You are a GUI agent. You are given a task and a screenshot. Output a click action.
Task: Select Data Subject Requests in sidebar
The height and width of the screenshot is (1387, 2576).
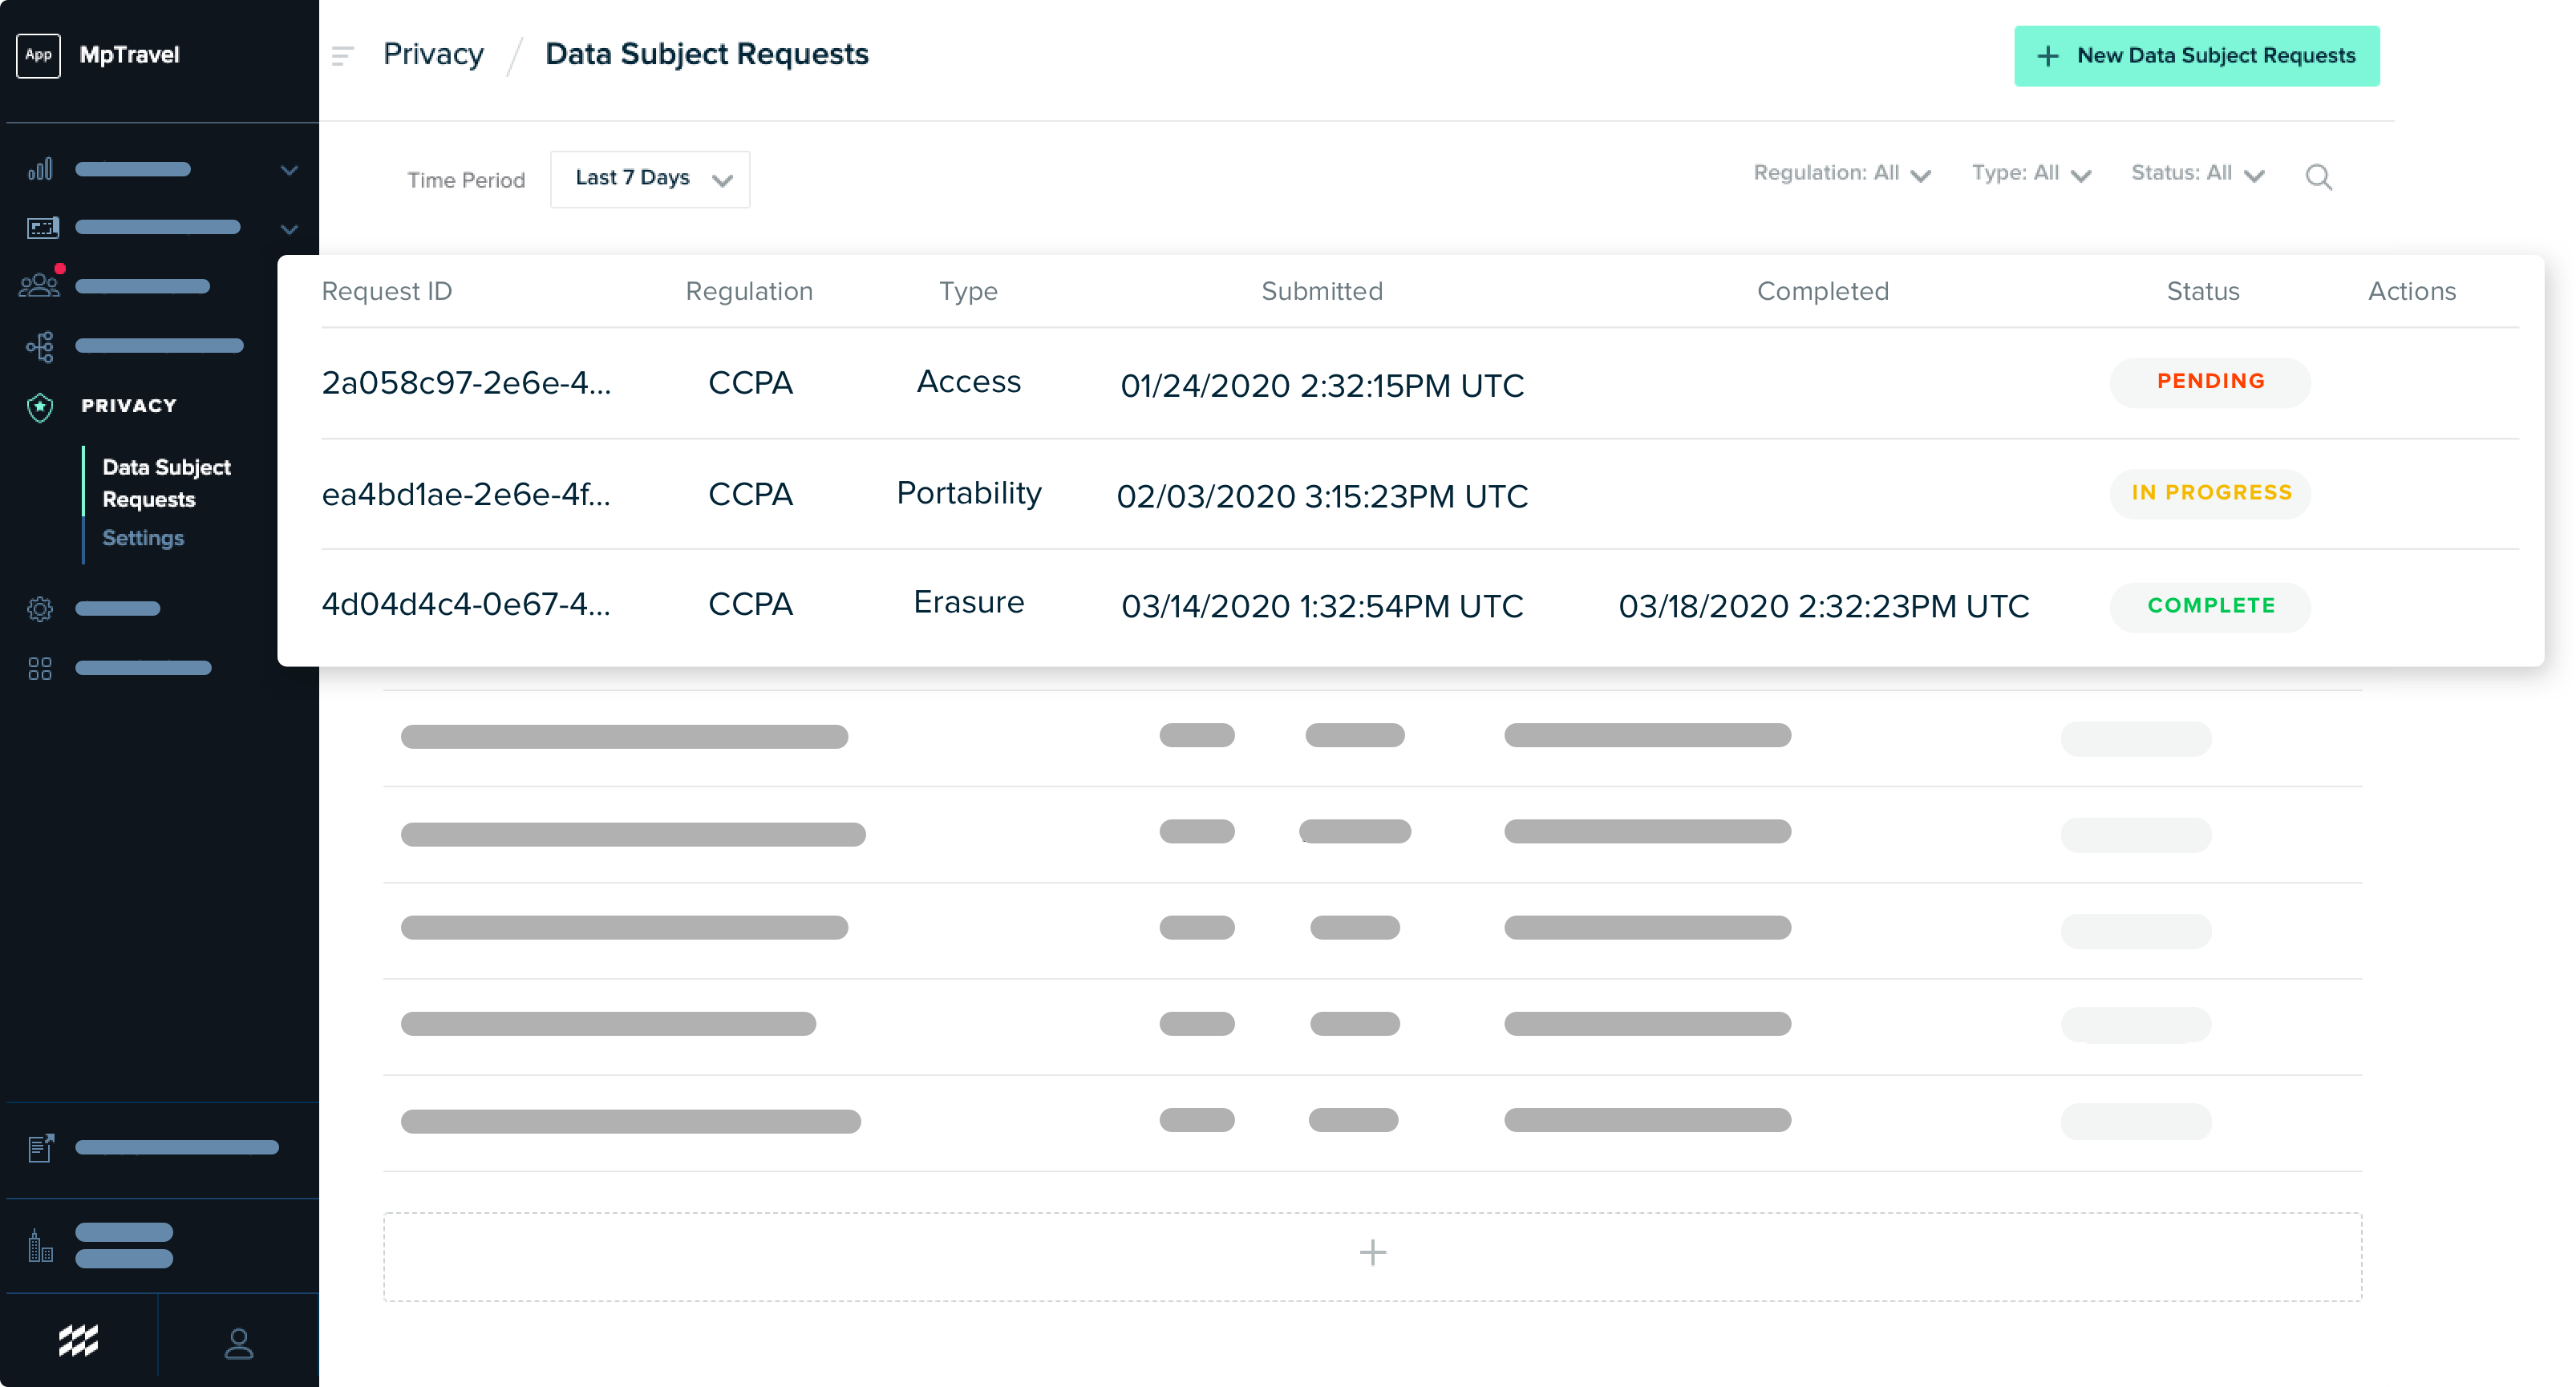click(166, 483)
